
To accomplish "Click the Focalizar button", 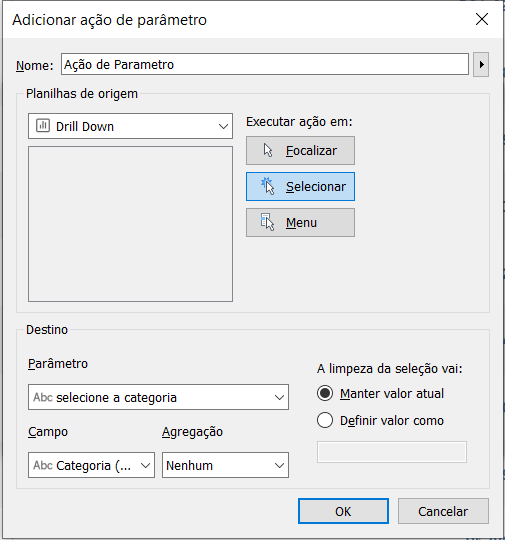I will pos(300,150).
